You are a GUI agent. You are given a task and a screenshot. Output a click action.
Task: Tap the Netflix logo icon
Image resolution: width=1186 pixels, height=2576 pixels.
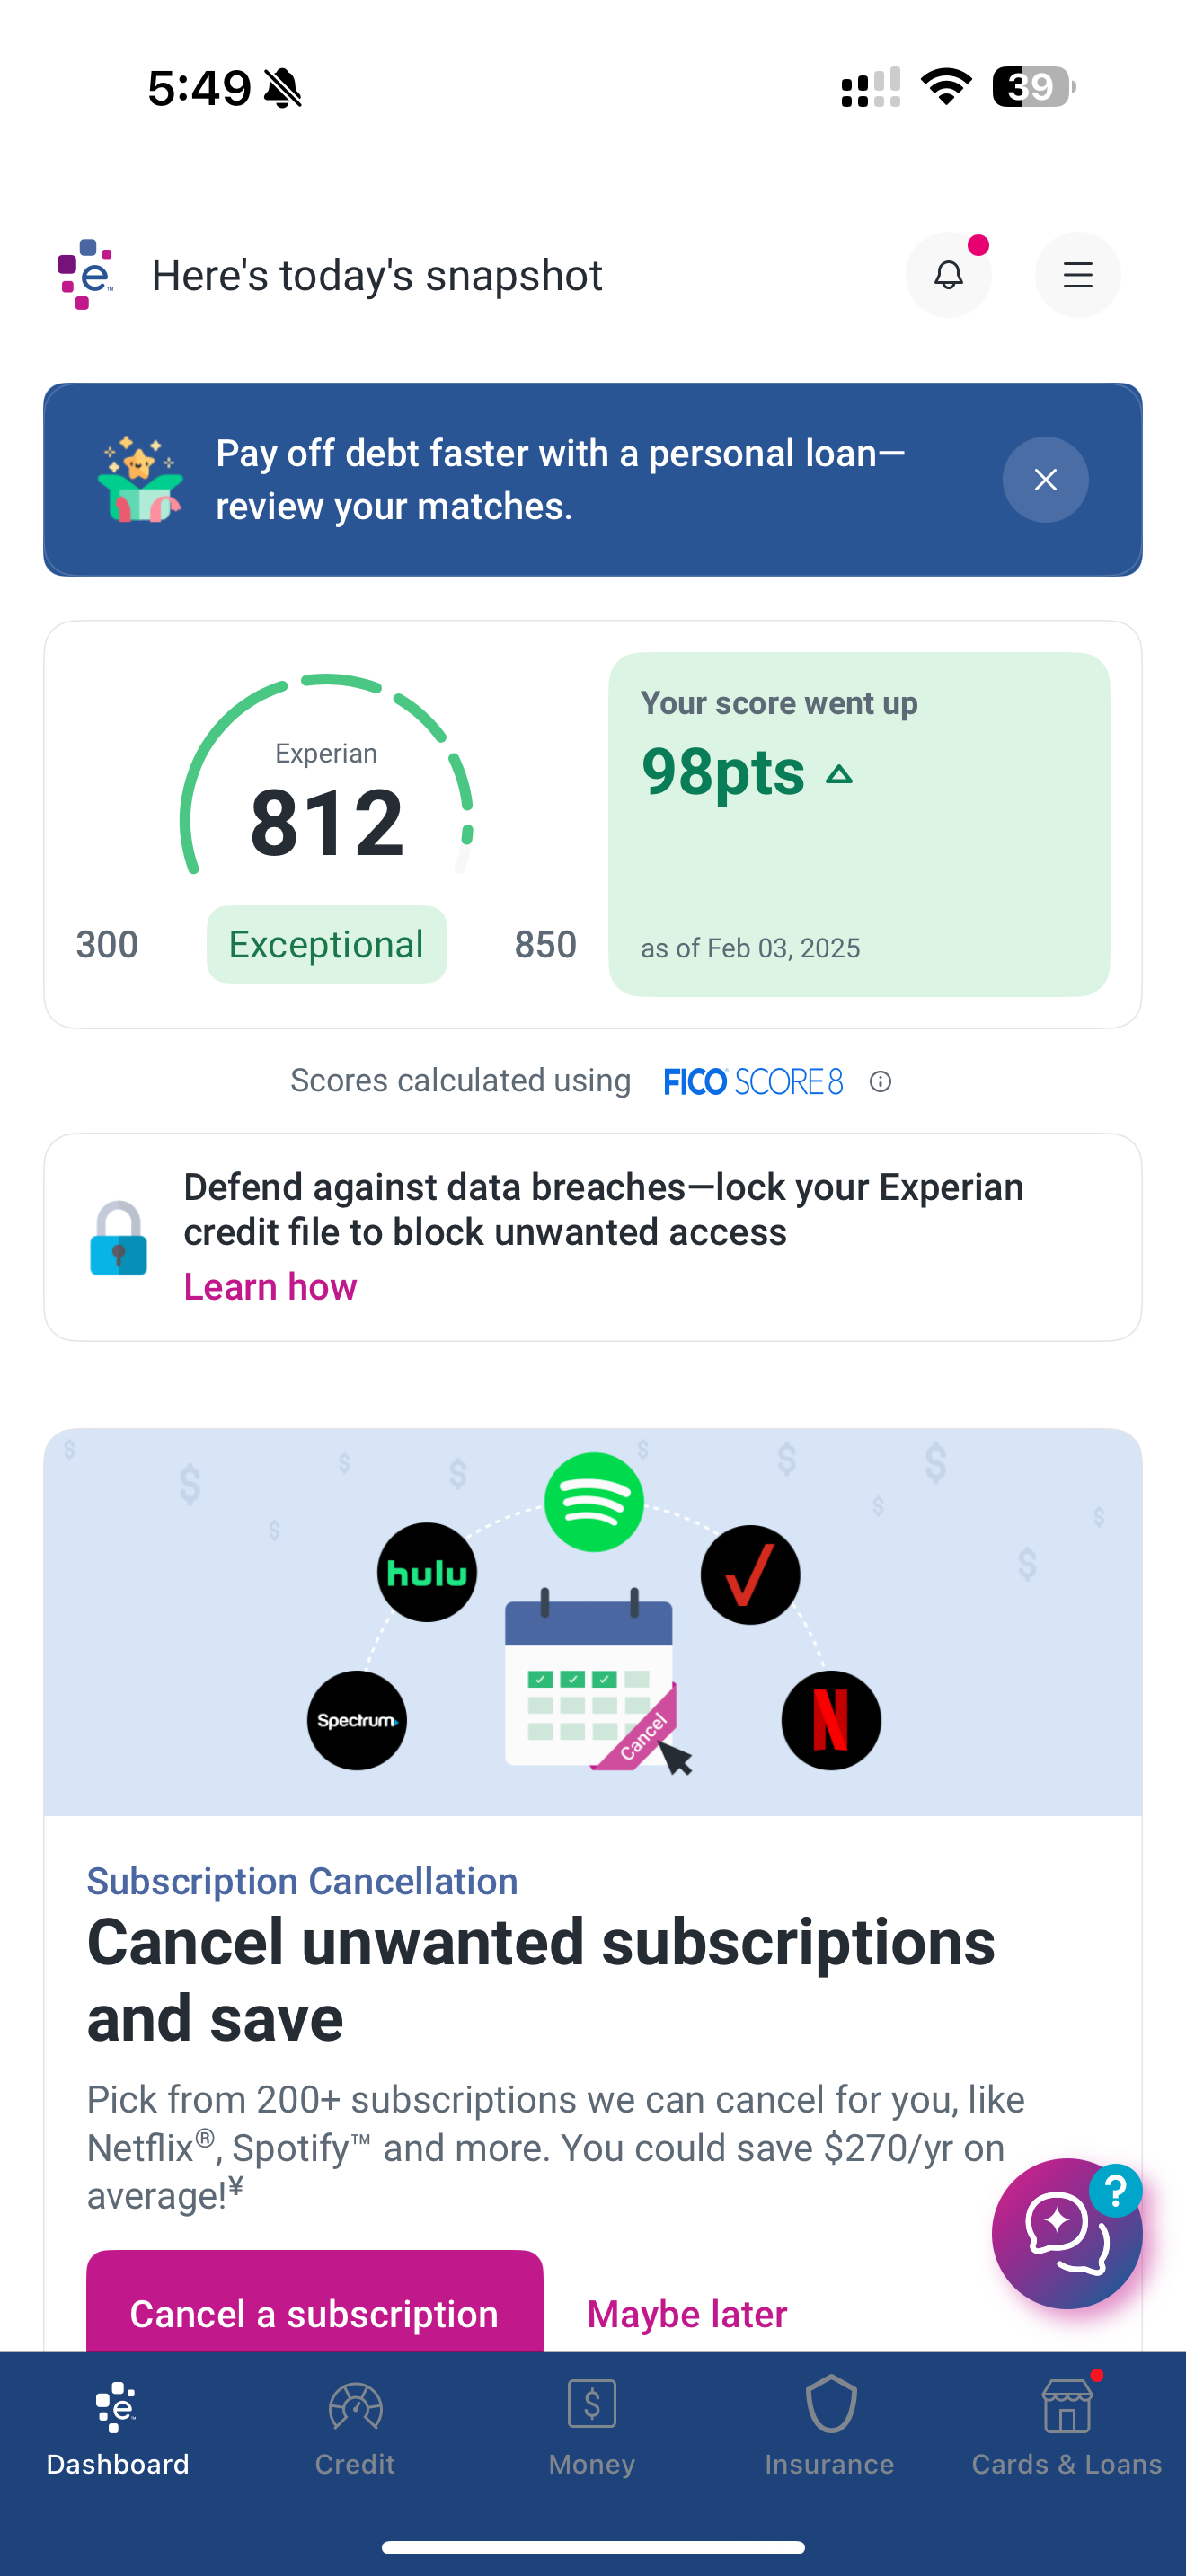(831, 1720)
